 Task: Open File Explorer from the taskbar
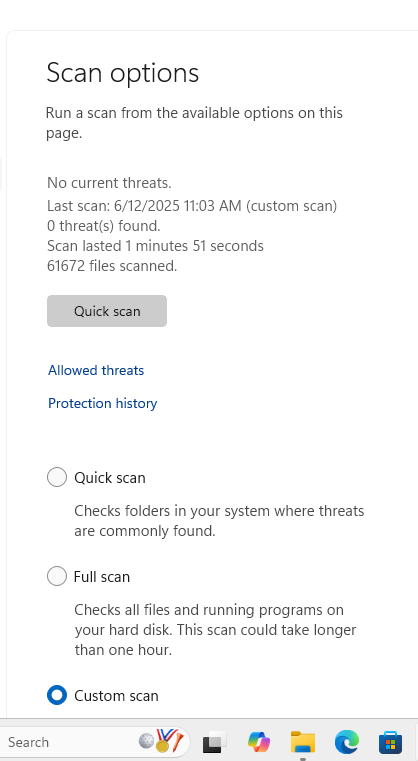point(302,742)
